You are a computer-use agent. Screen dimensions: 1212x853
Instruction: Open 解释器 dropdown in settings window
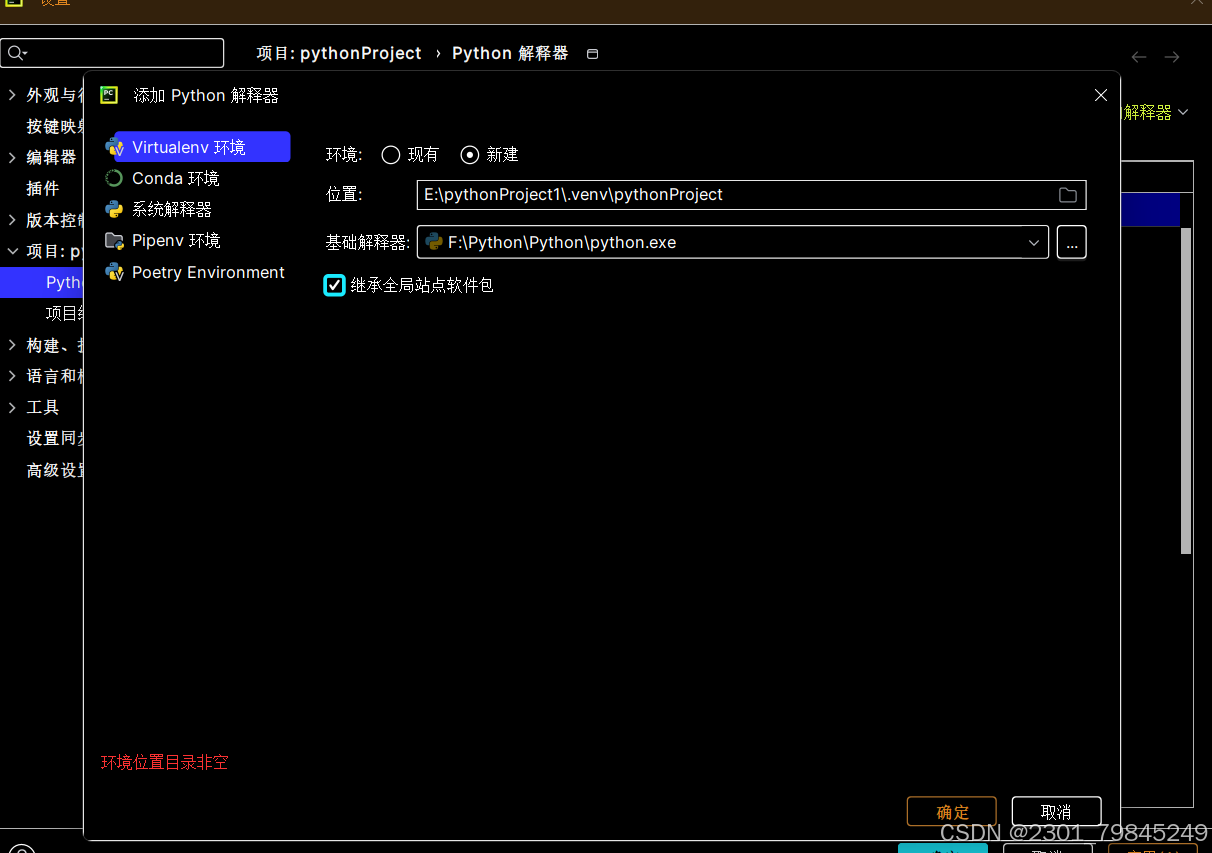(x=1183, y=112)
